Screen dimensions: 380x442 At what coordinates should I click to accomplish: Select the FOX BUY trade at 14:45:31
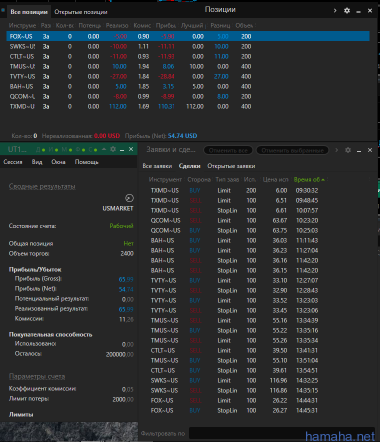point(234,410)
